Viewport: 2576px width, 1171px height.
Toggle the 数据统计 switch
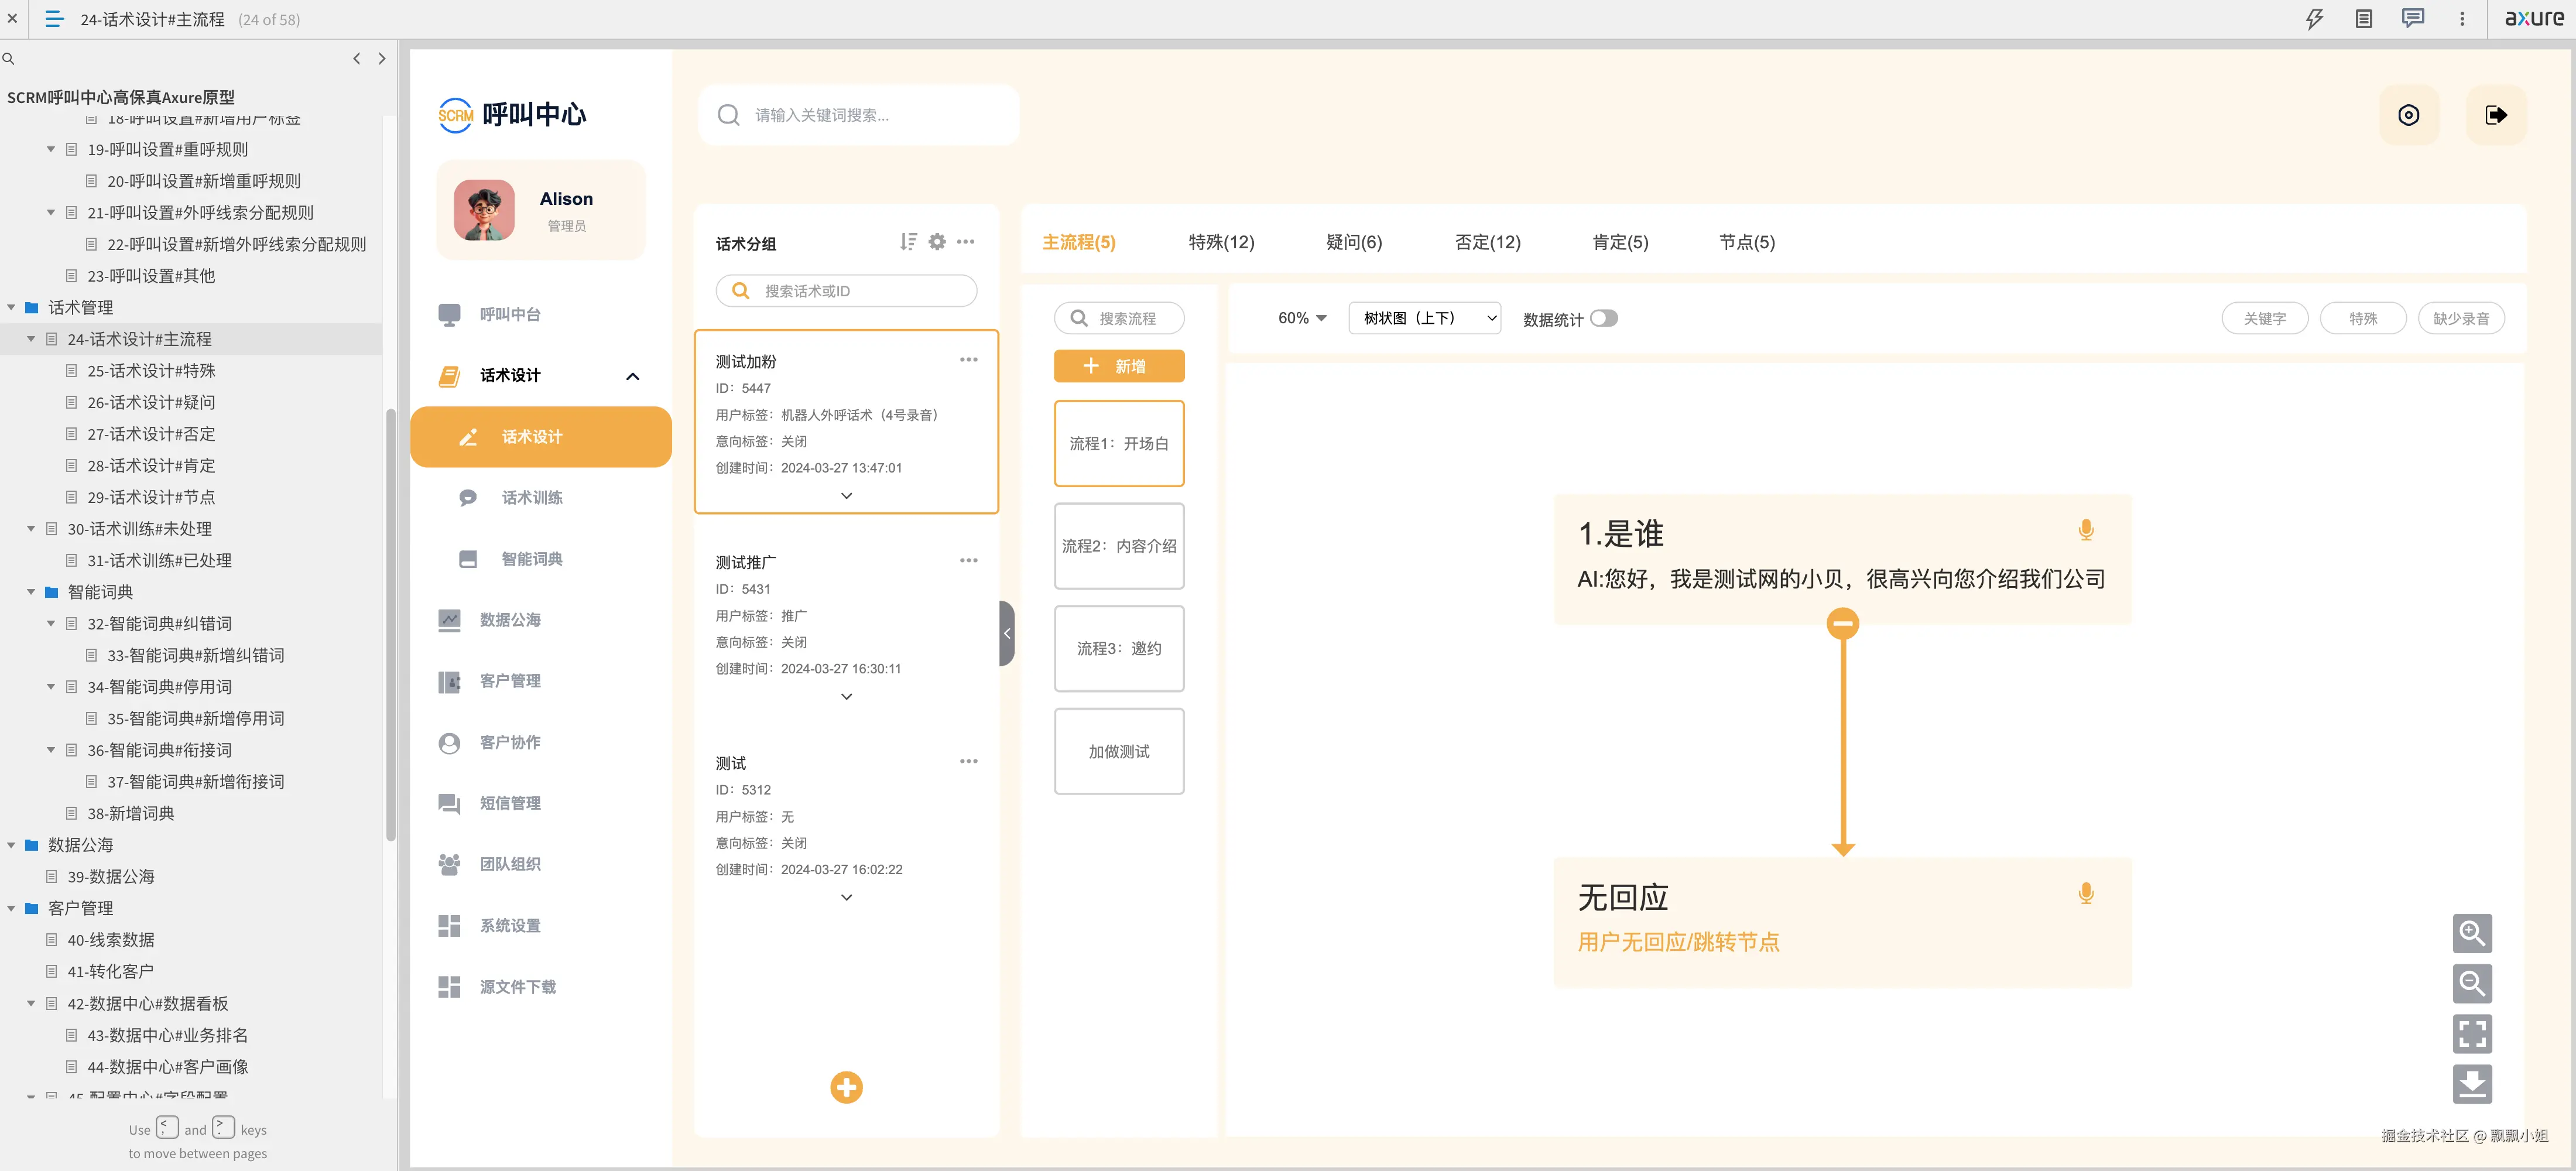tap(1603, 318)
